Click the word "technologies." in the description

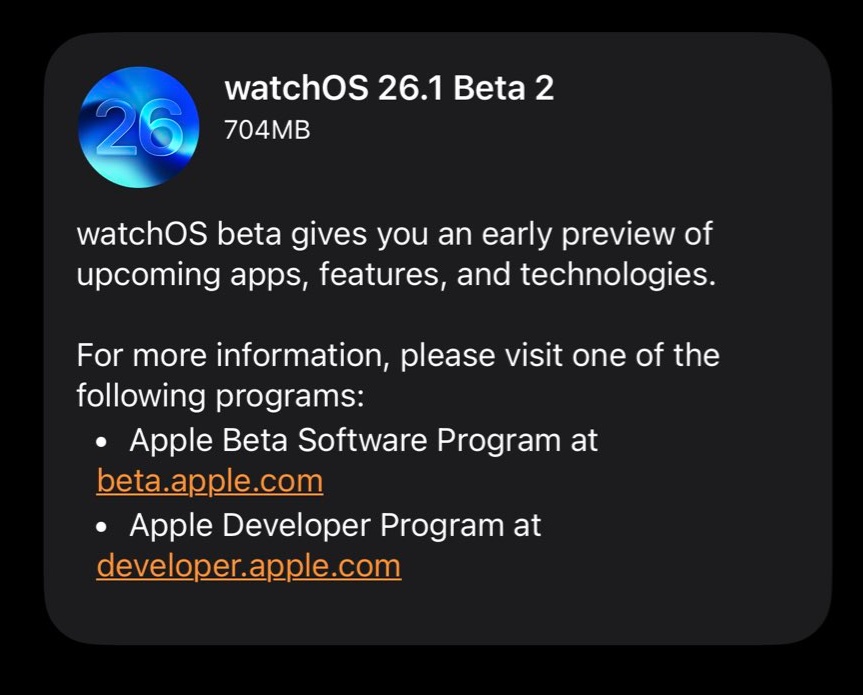click(618, 275)
